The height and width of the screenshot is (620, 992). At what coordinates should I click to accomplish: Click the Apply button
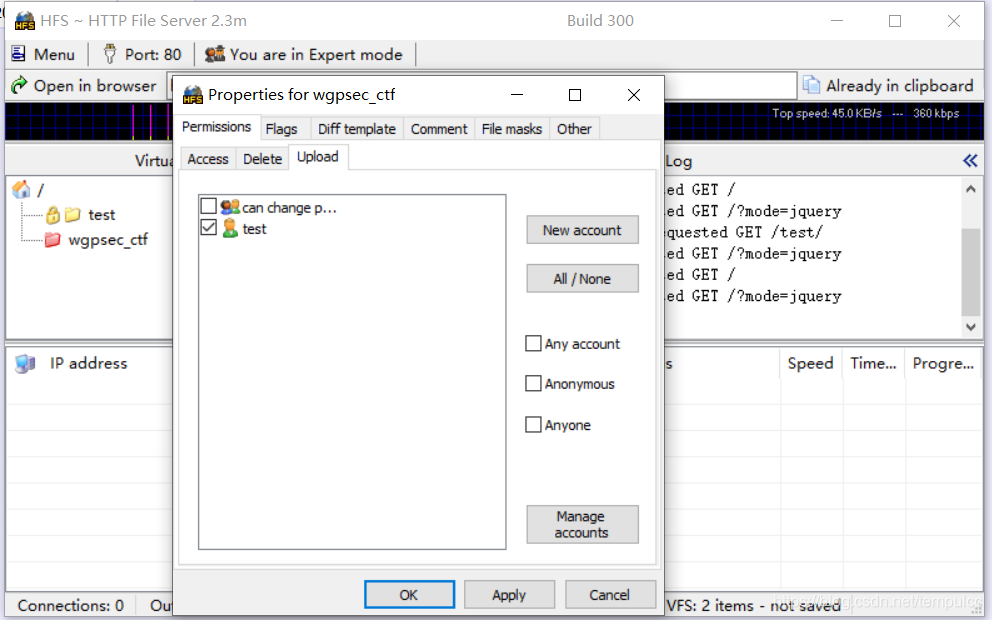tap(509, 595)
